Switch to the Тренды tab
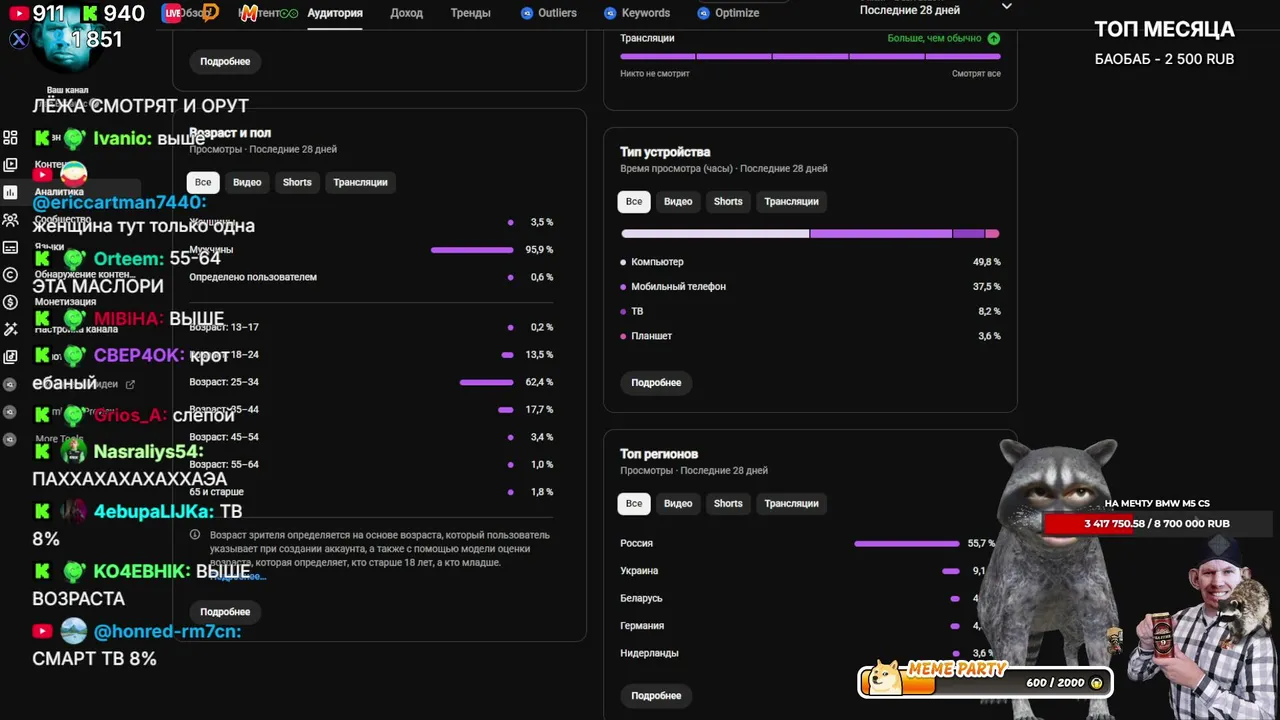The width and height of the screenshot is (1280, 720). click(x=470, y=13)
